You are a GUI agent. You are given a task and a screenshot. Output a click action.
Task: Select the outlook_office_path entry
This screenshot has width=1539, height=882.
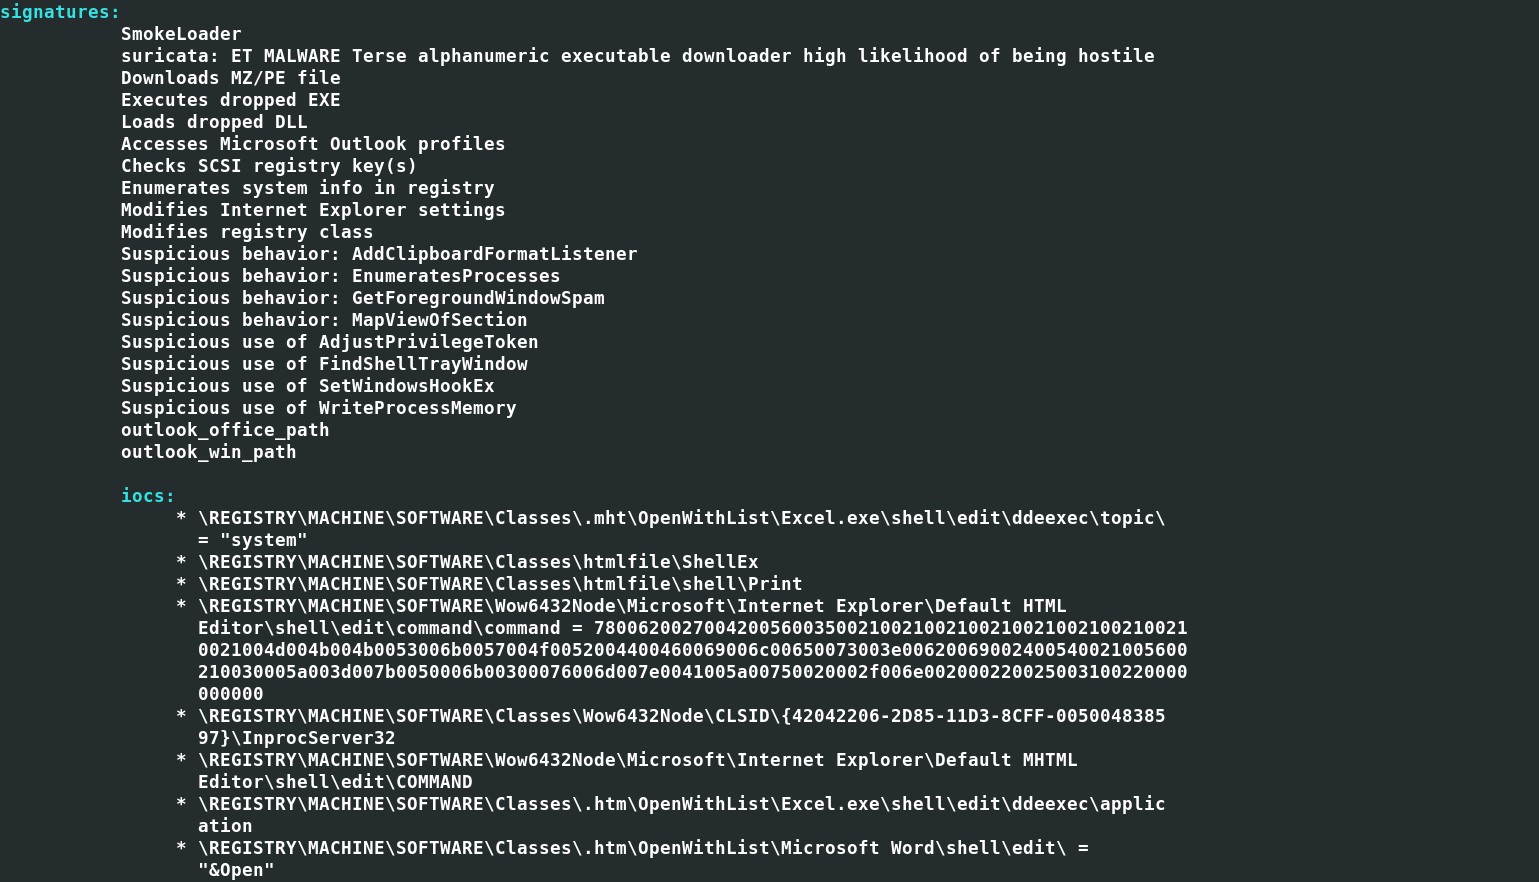coord(225,430)
